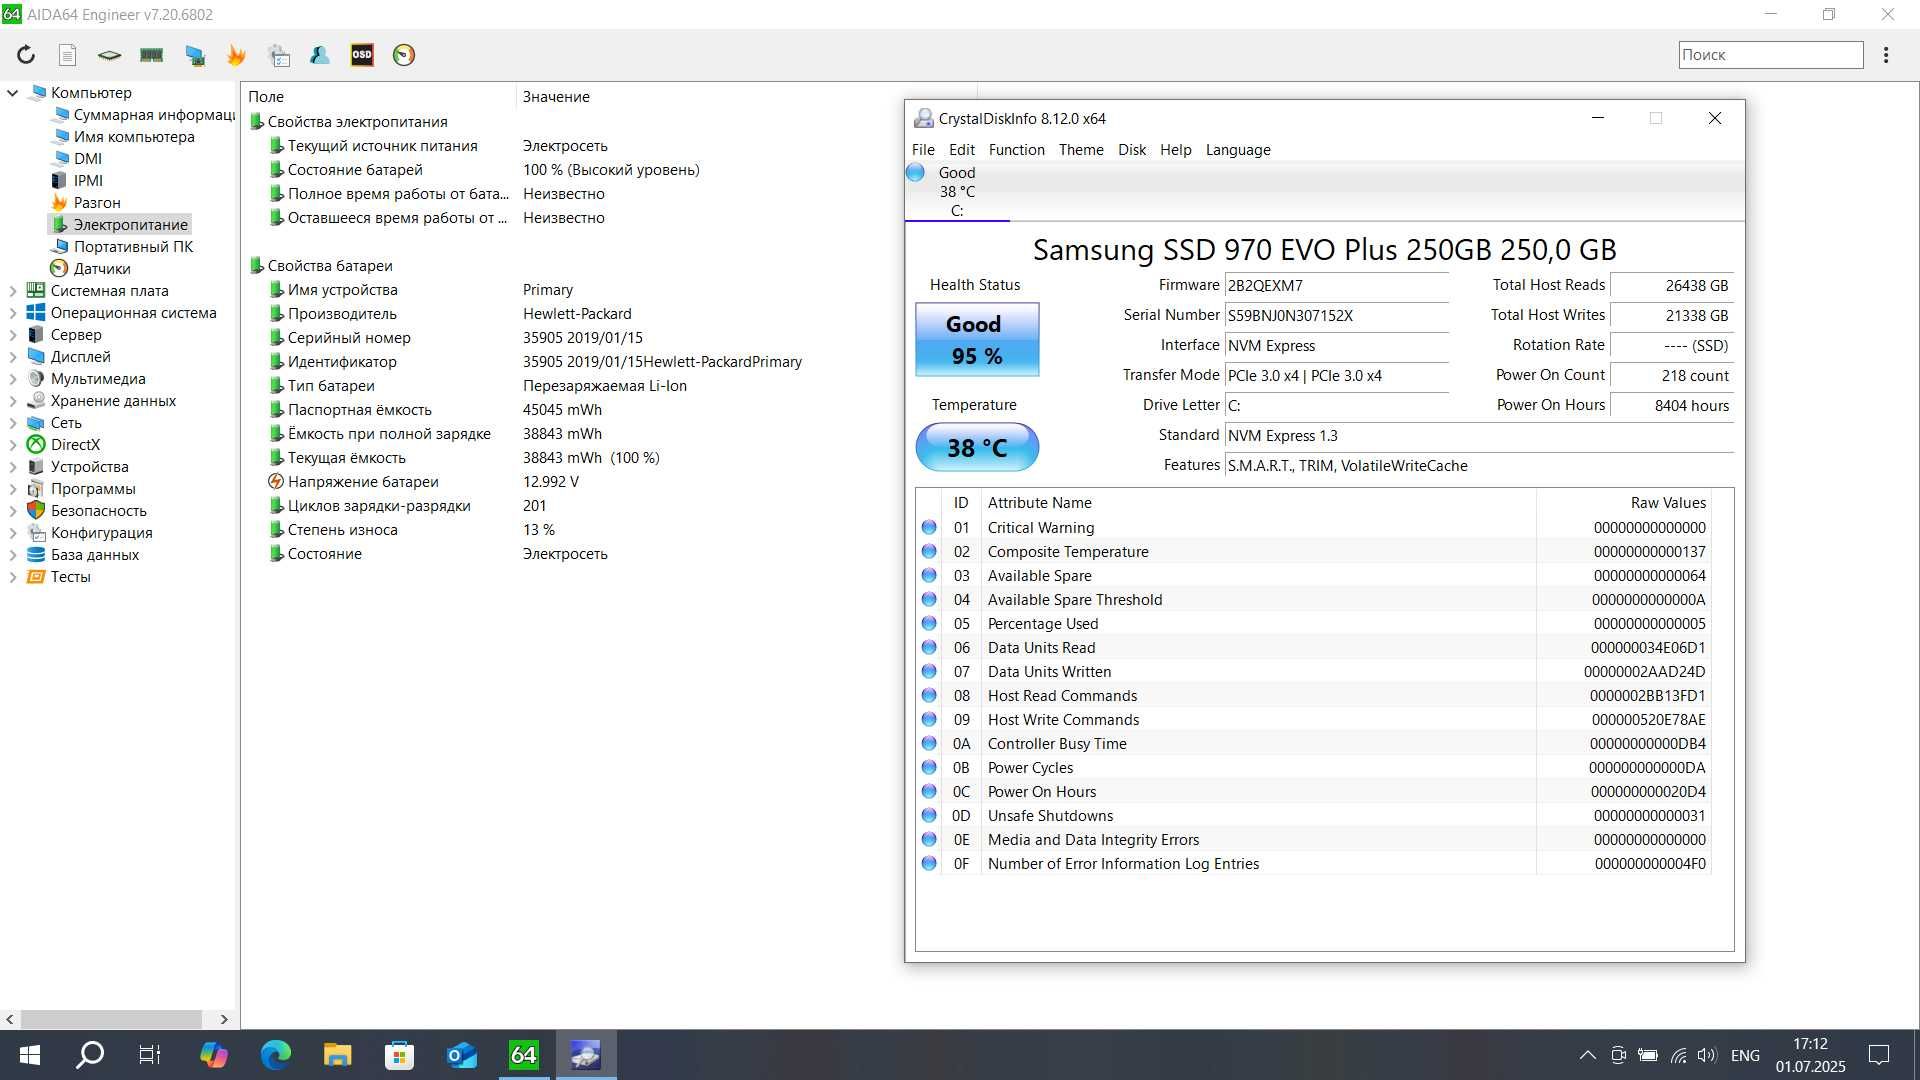Click the Samsung SSD 970 EVO Plus title

point(1324,250)
